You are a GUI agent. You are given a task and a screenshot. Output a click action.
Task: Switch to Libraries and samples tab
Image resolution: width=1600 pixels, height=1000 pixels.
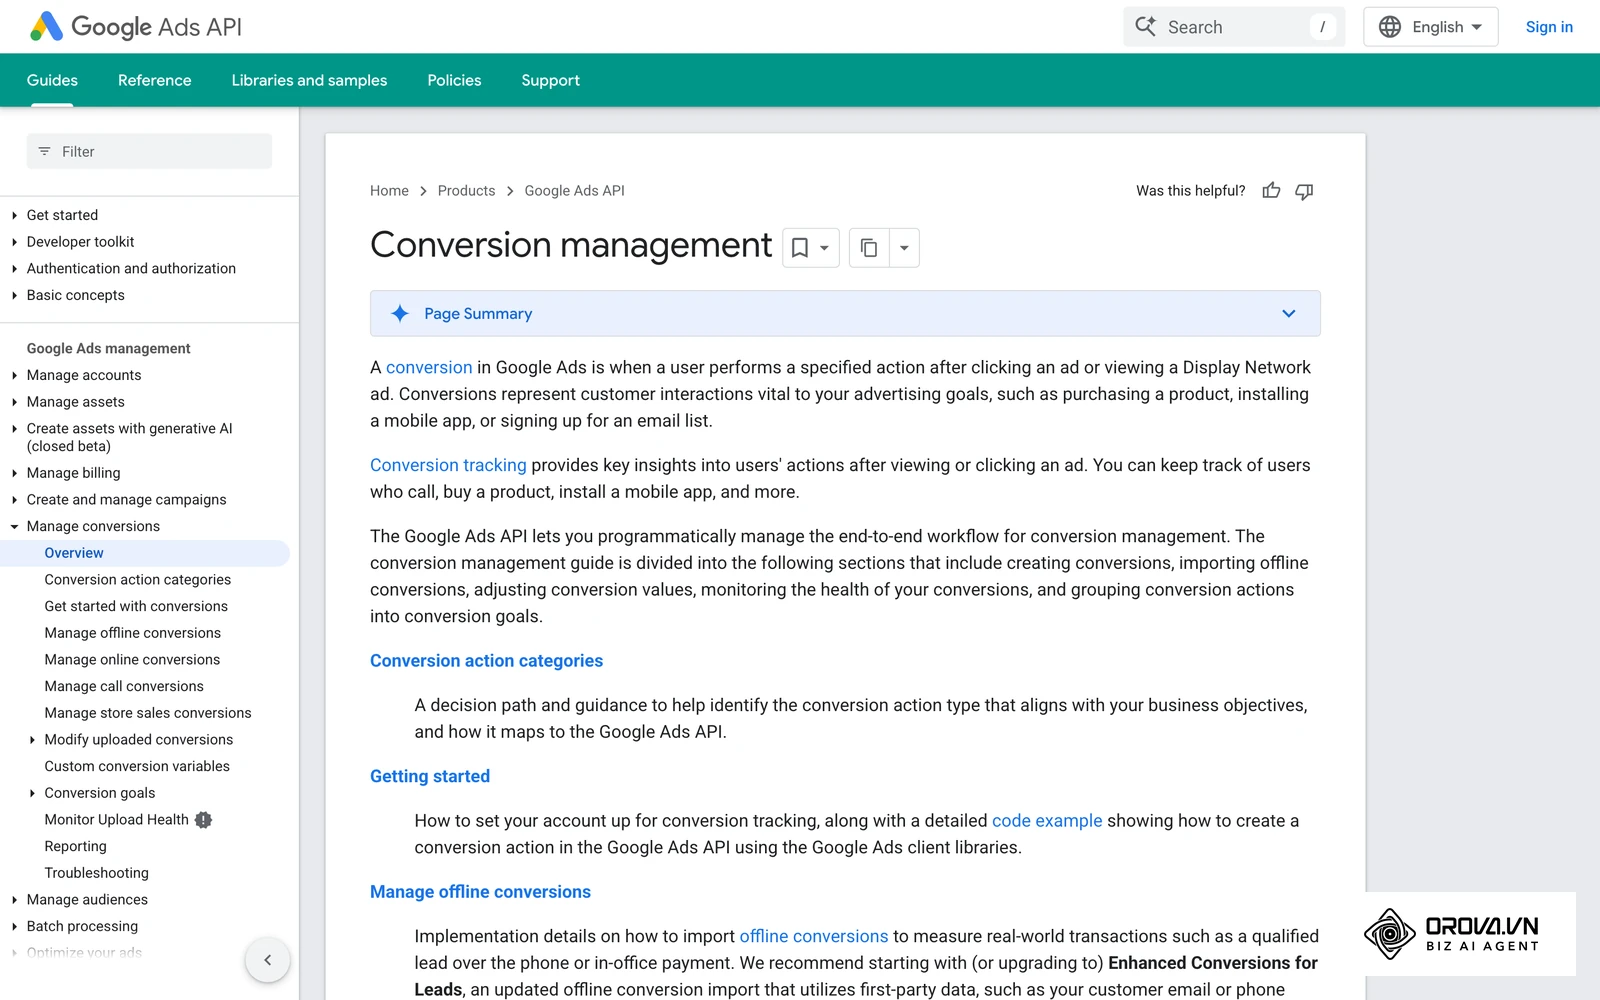(309, 80)
